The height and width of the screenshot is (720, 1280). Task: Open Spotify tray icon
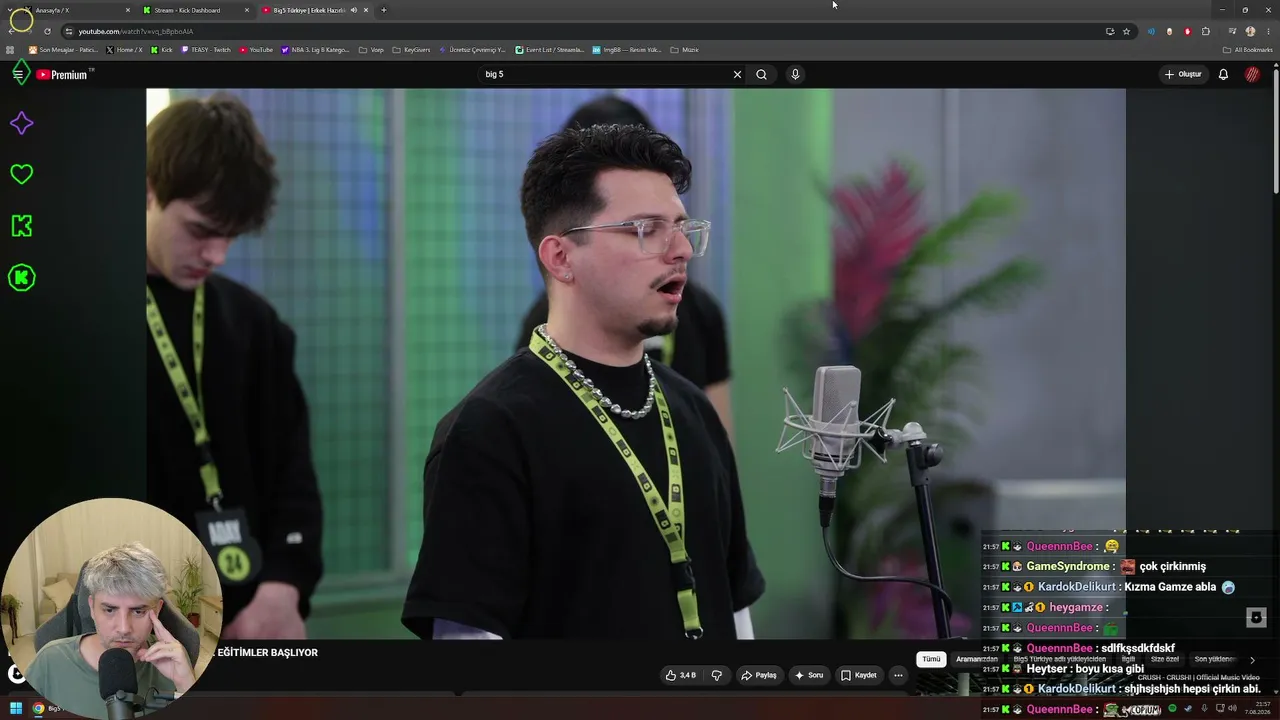coord(1173,709)
